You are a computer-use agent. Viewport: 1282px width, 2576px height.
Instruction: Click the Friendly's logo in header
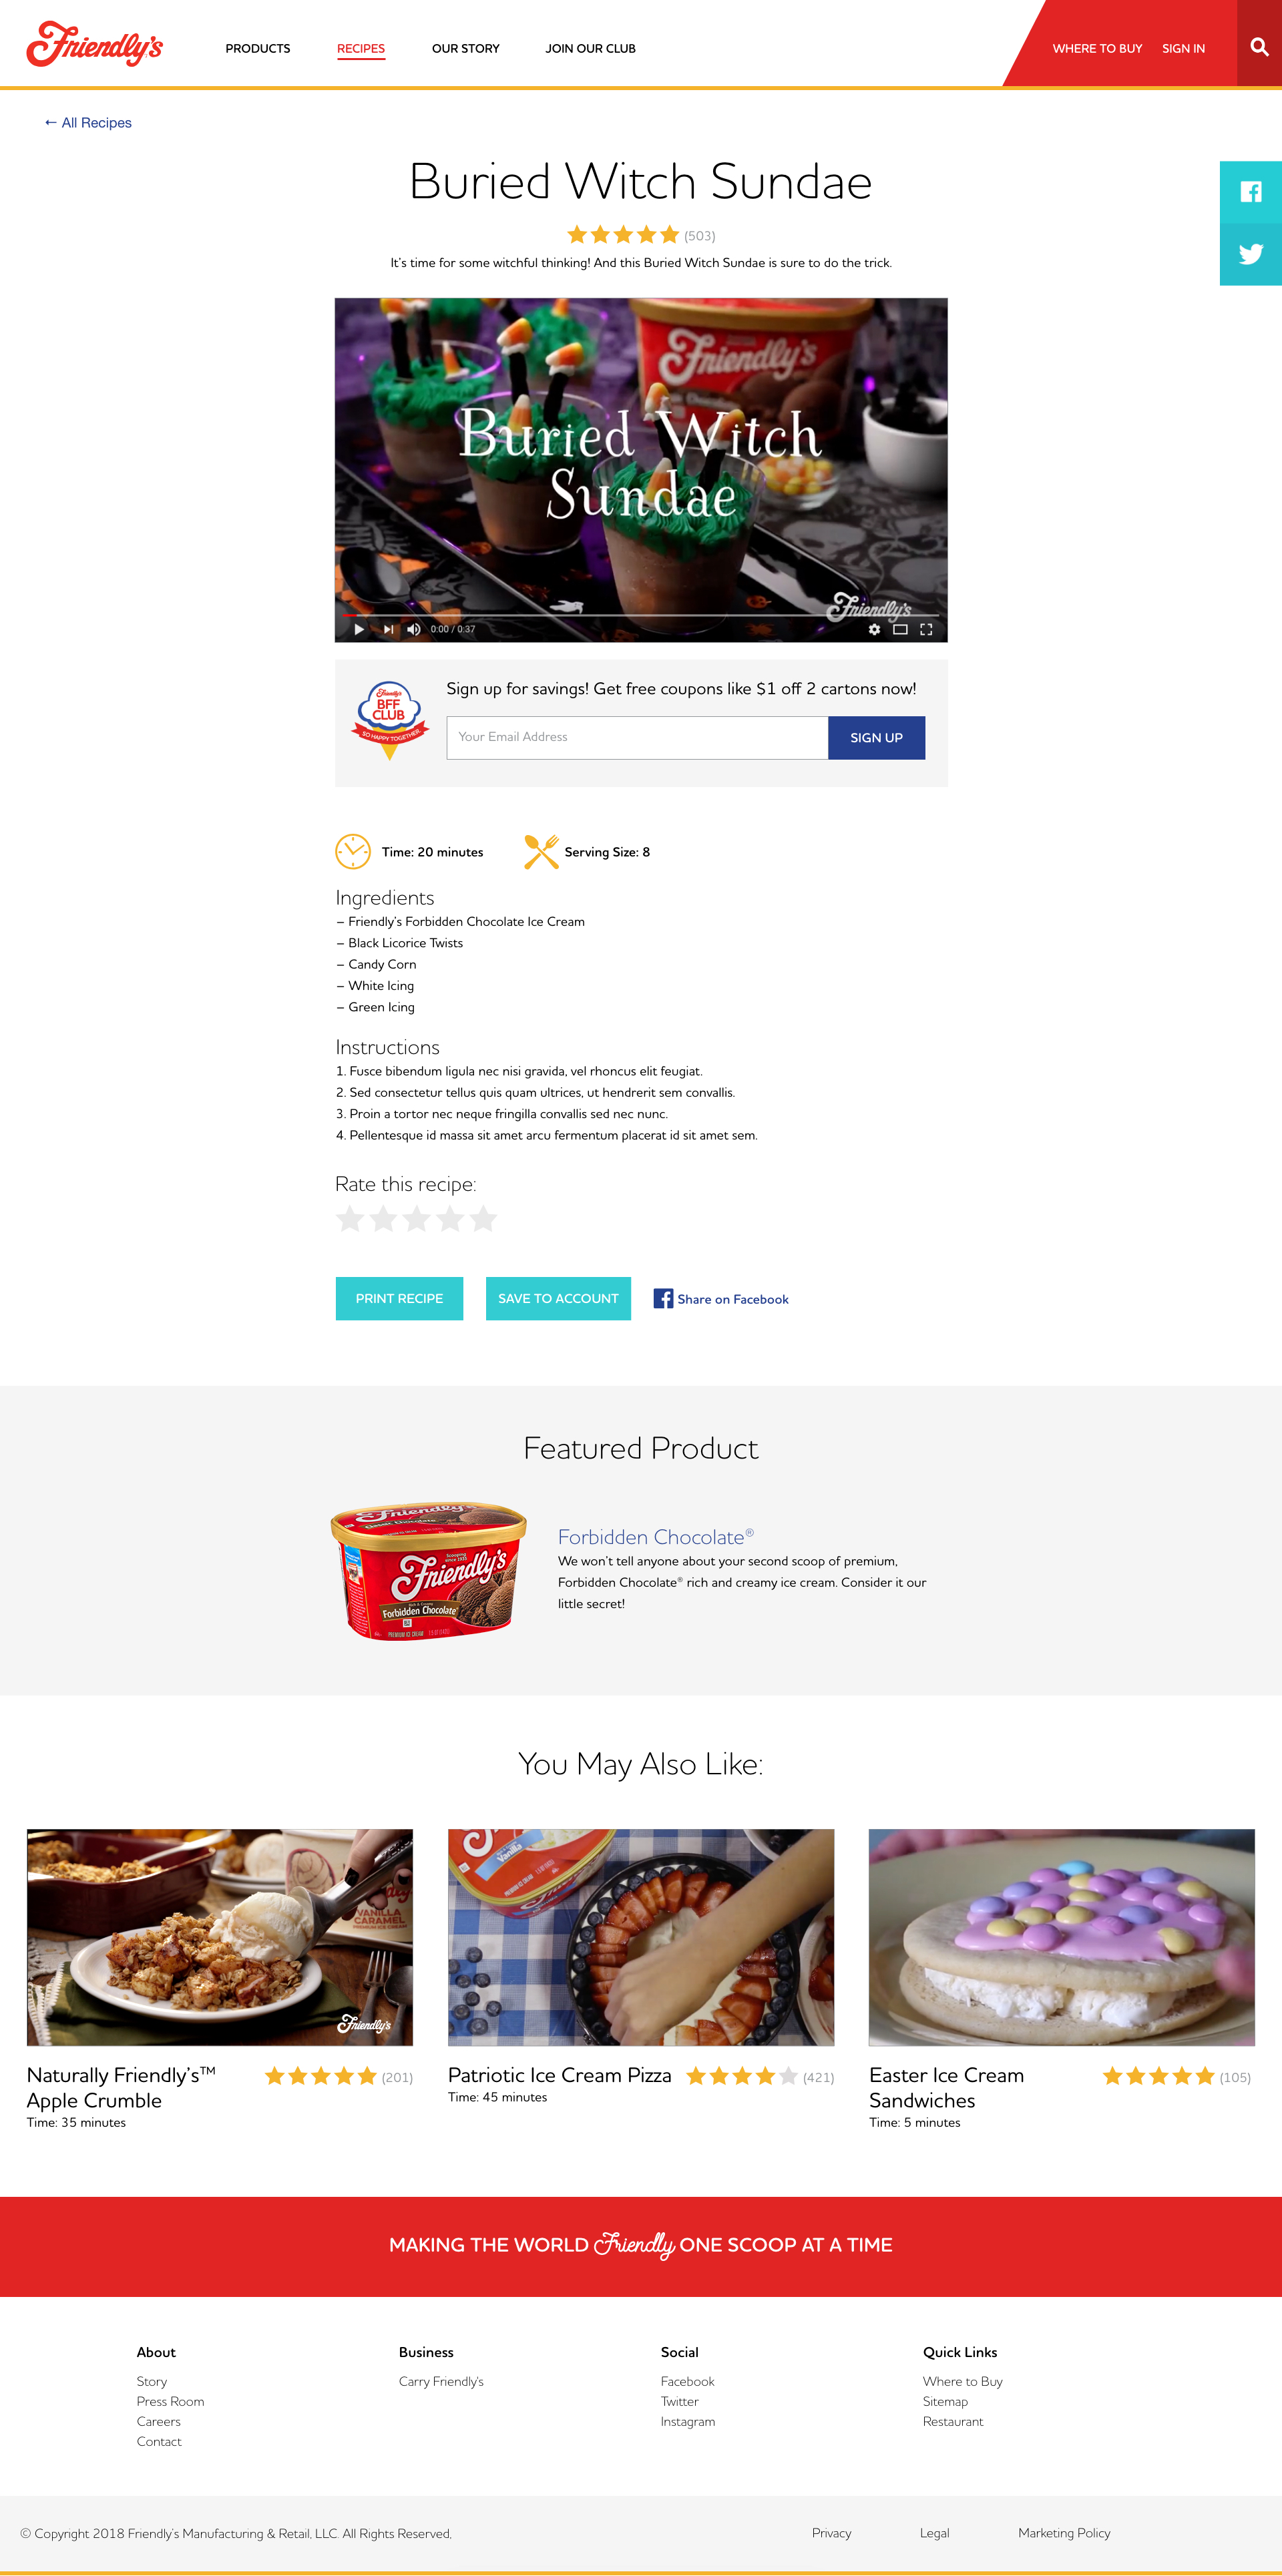point(95,44)
